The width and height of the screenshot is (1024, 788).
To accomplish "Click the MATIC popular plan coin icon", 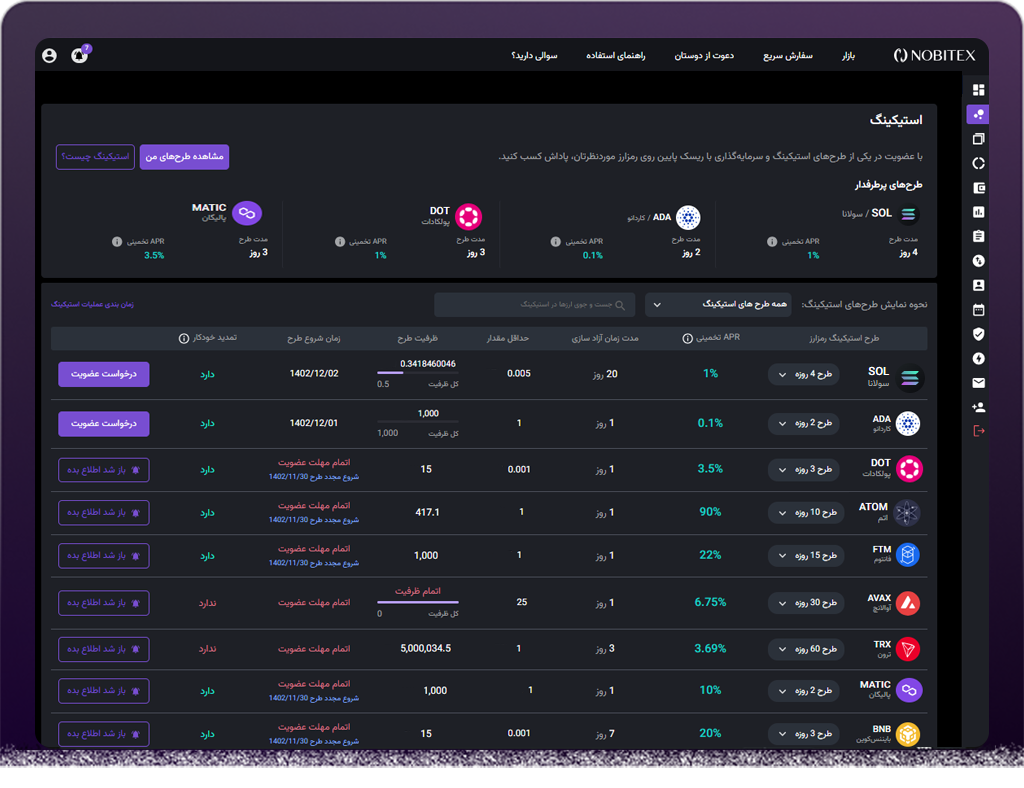I will coord(247,213).
